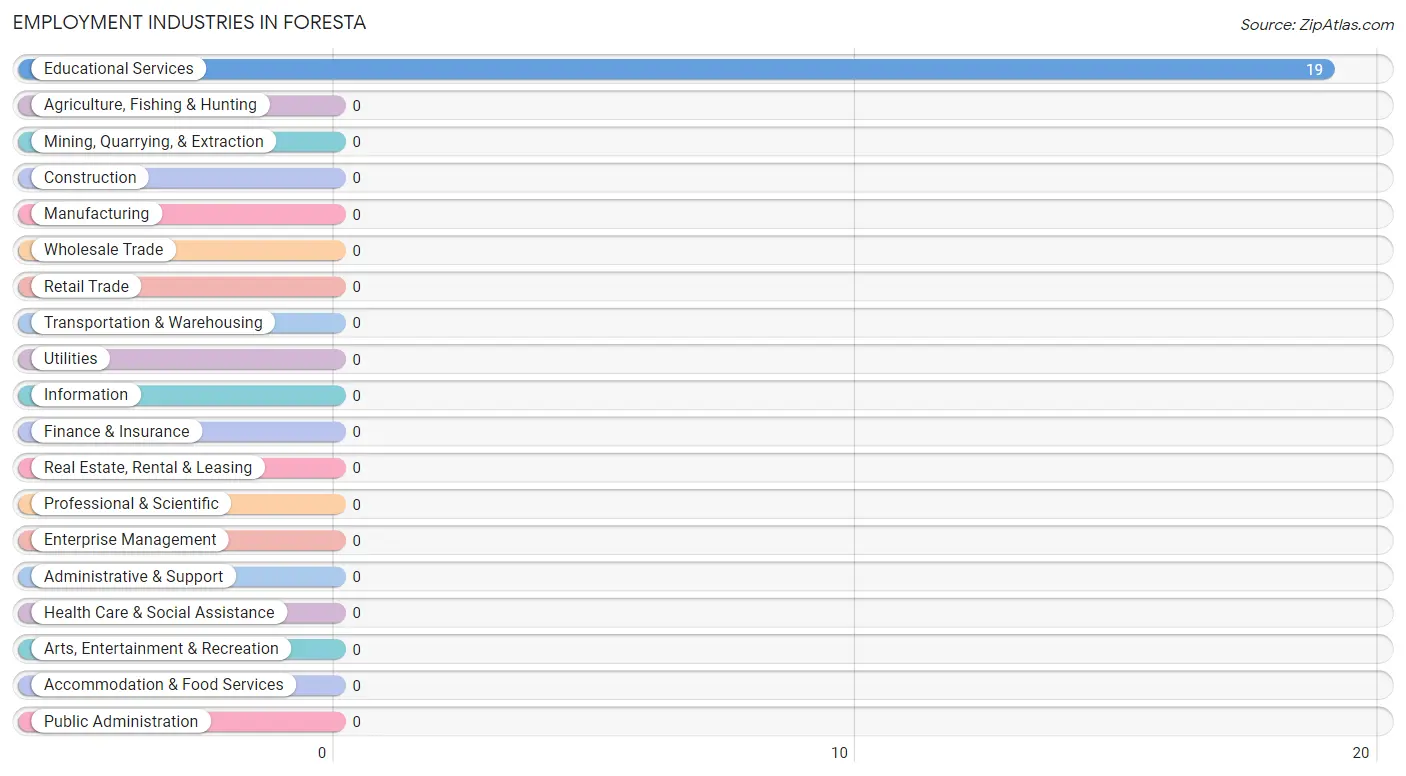Screen dimensions: 1406x776
Task: Click the 0 value beside Agriculture, Fishing & Hunting
Action: click(356, 106)
